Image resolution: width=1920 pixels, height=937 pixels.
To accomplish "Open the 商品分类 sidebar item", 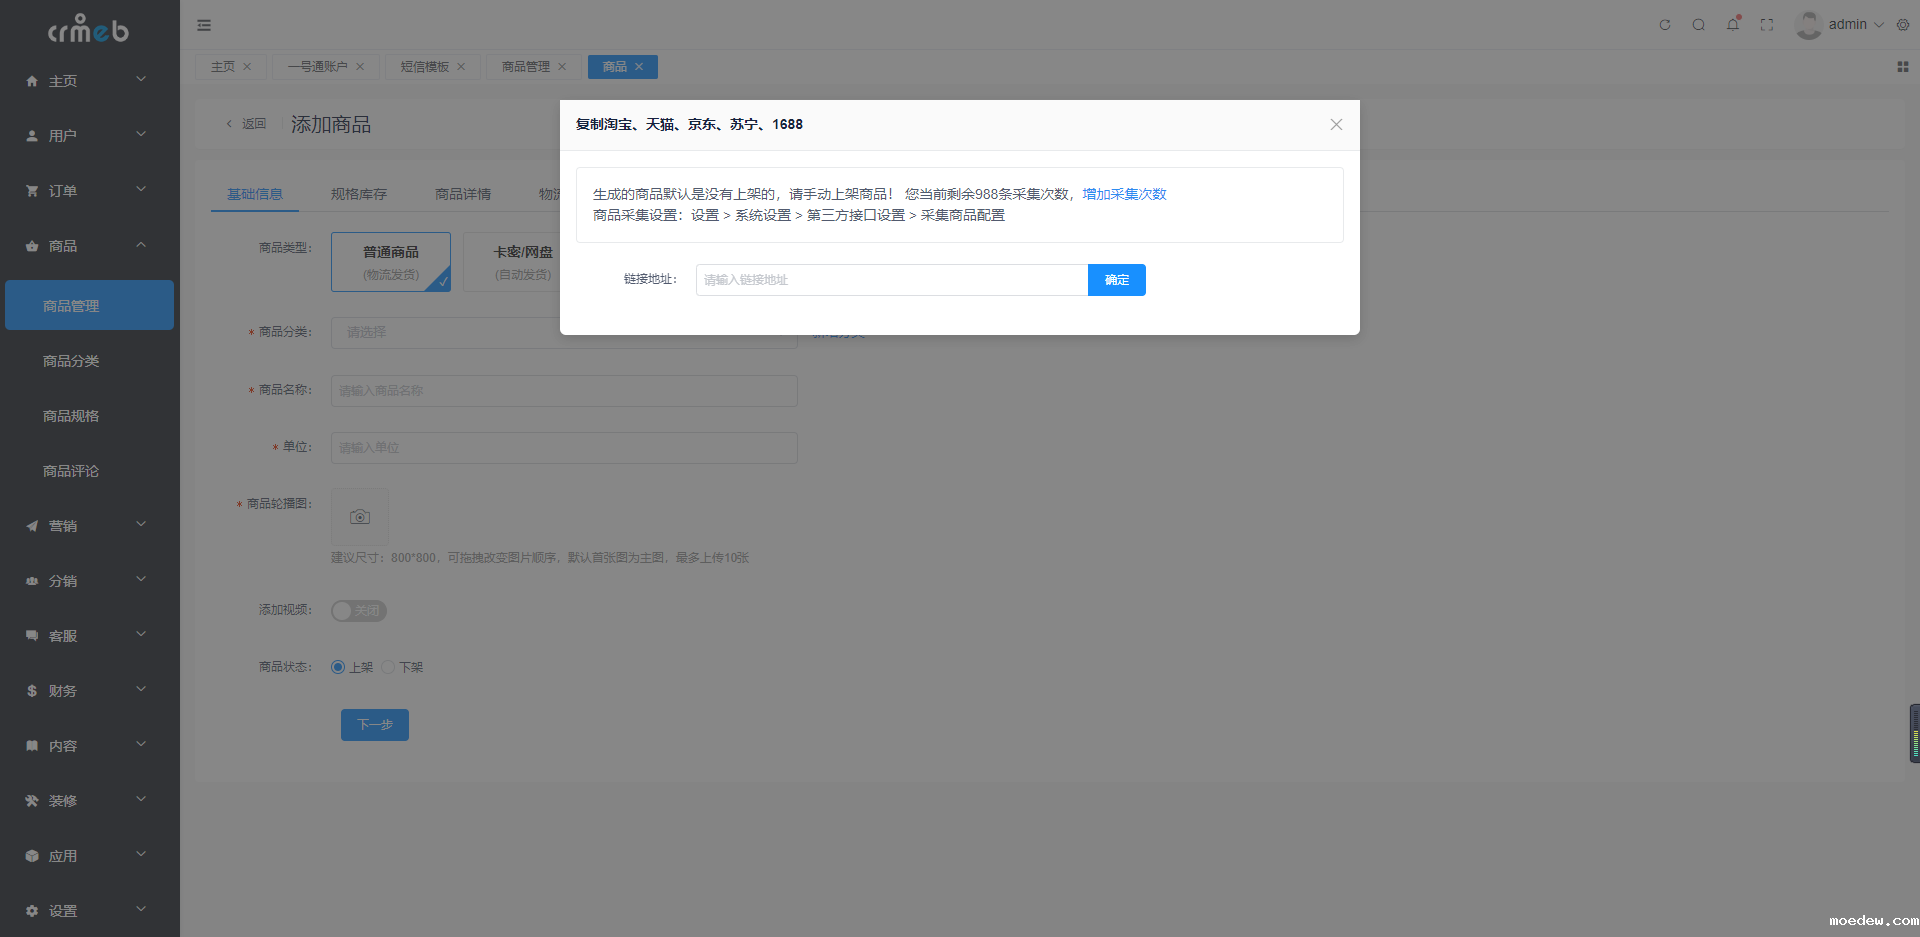I will pos(71,361).
